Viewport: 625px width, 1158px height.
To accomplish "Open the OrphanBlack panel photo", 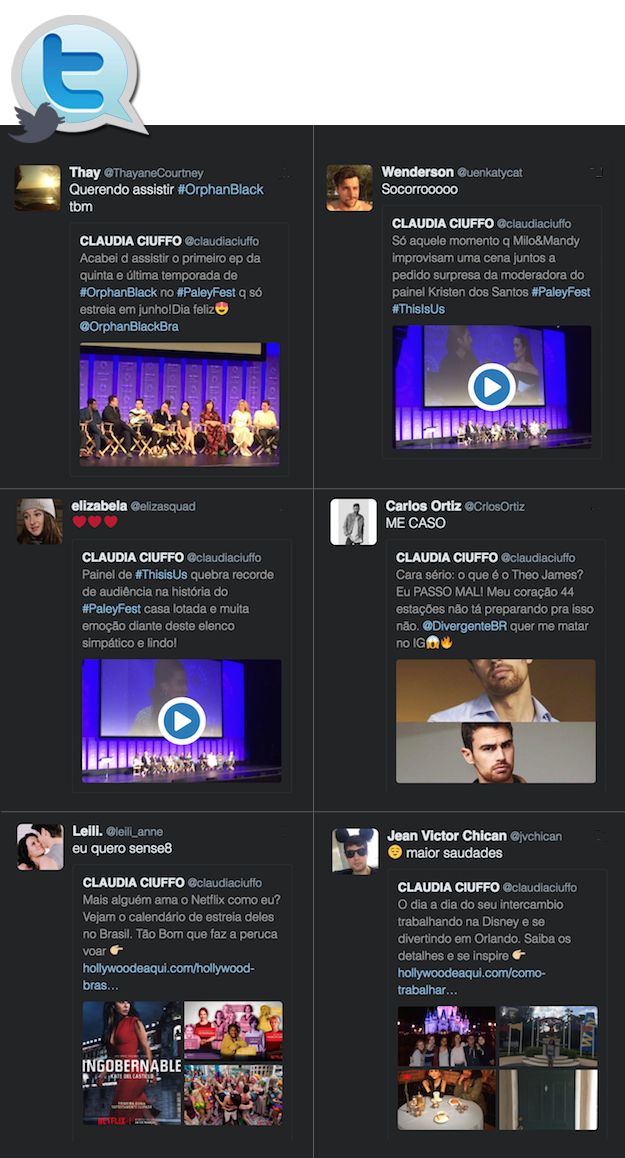I will point(180,403).
